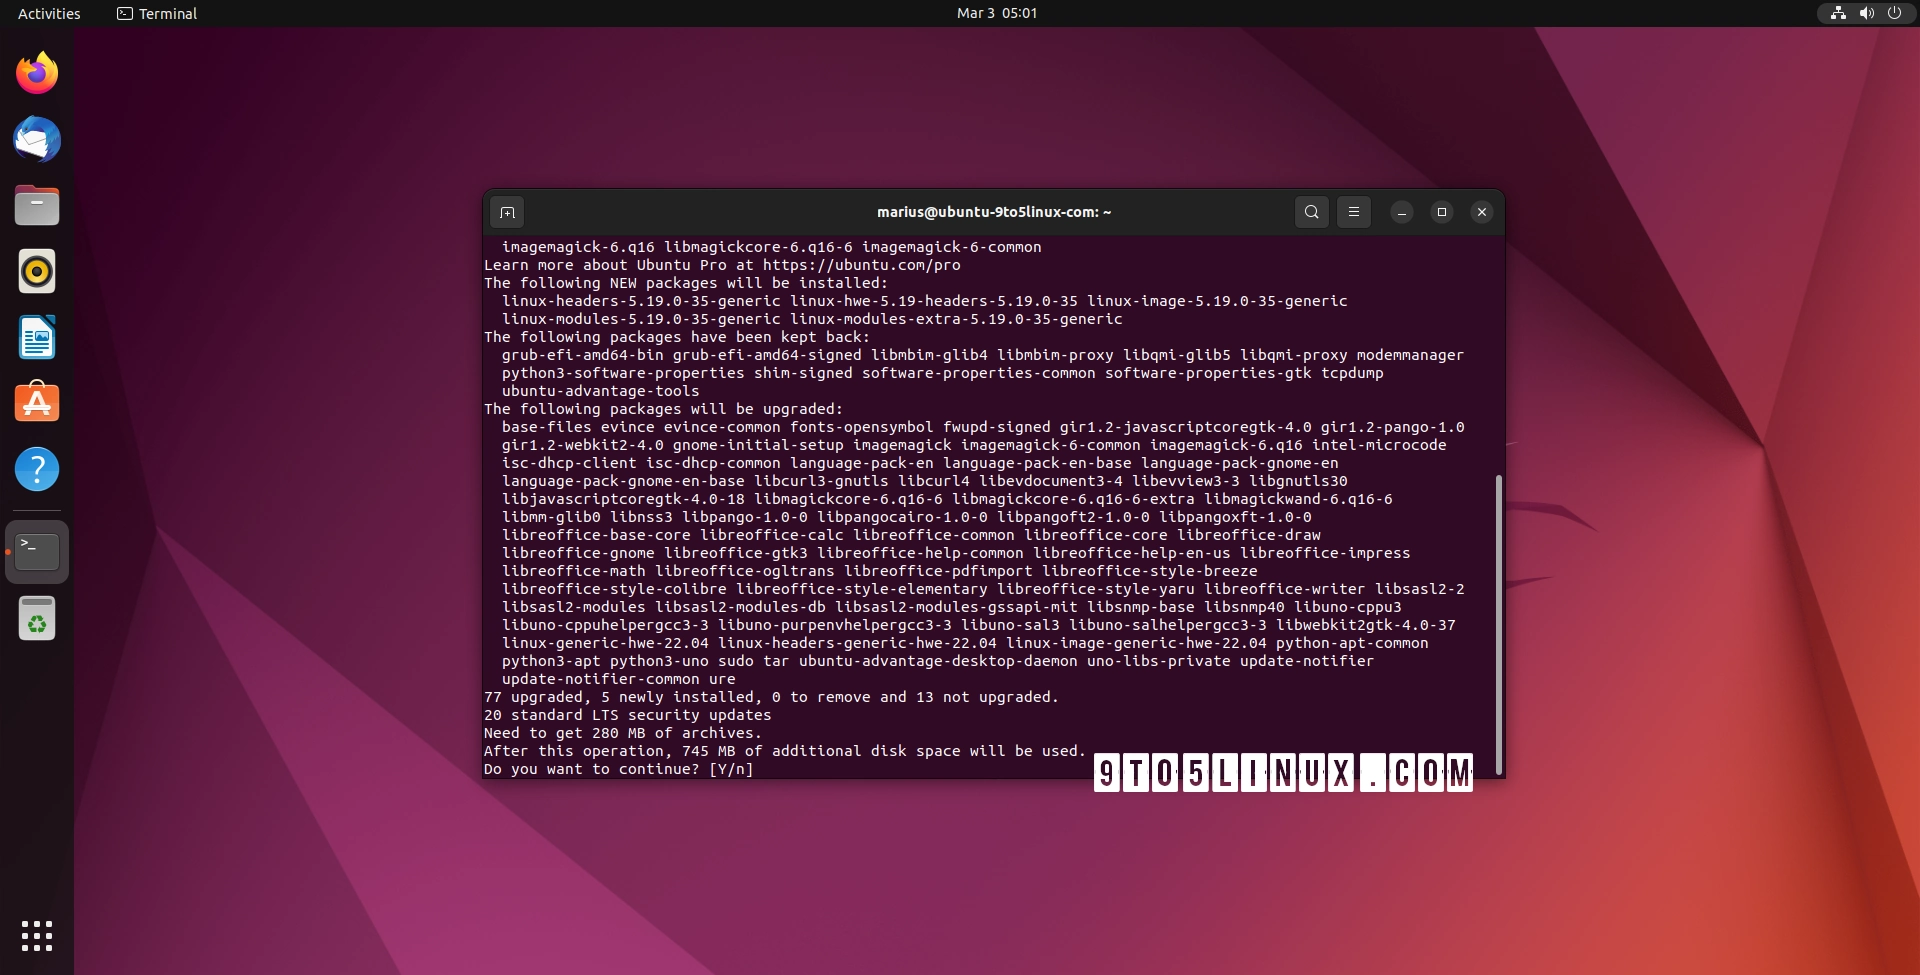This screenshot has height=975, width=1920.
Task: Start the Rhythmbox music player
Action: [x=37, y=271]
